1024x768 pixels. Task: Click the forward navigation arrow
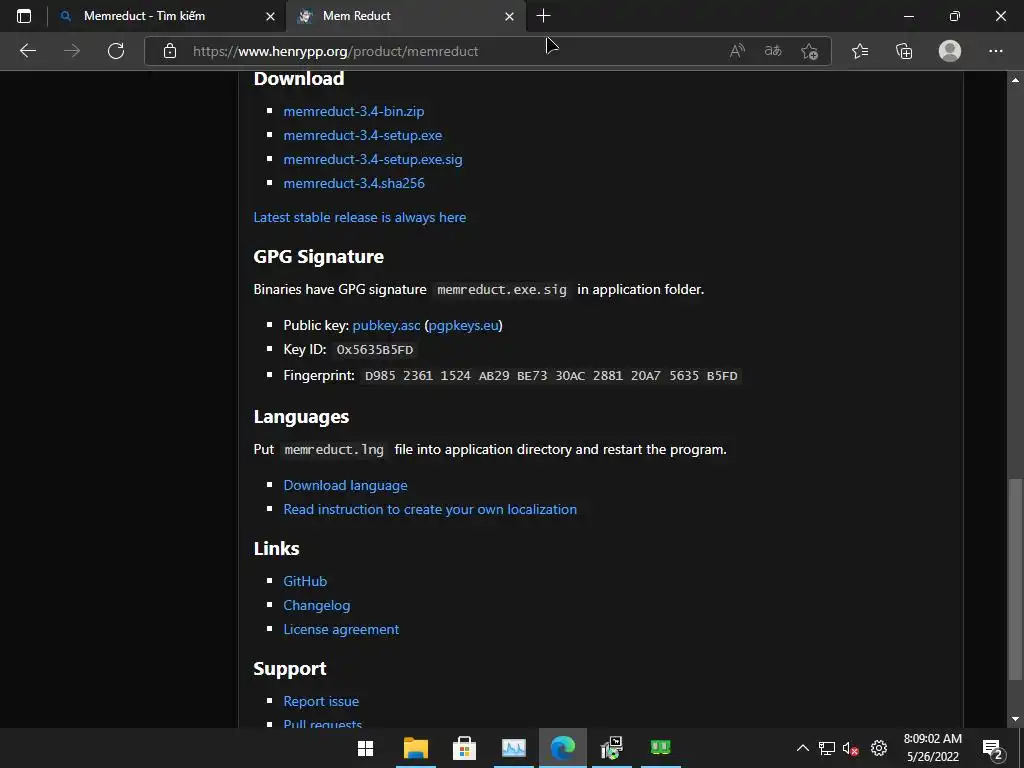click(72, 51)
